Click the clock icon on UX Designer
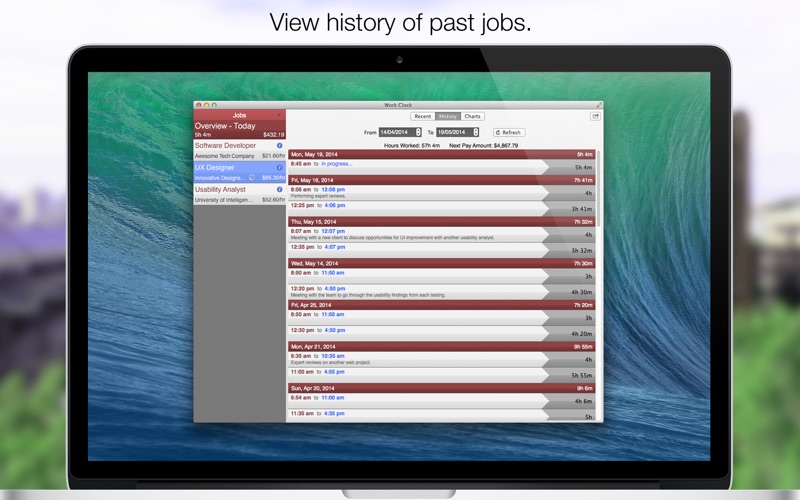This screenshot has height=500, width=800. (252, 178)
